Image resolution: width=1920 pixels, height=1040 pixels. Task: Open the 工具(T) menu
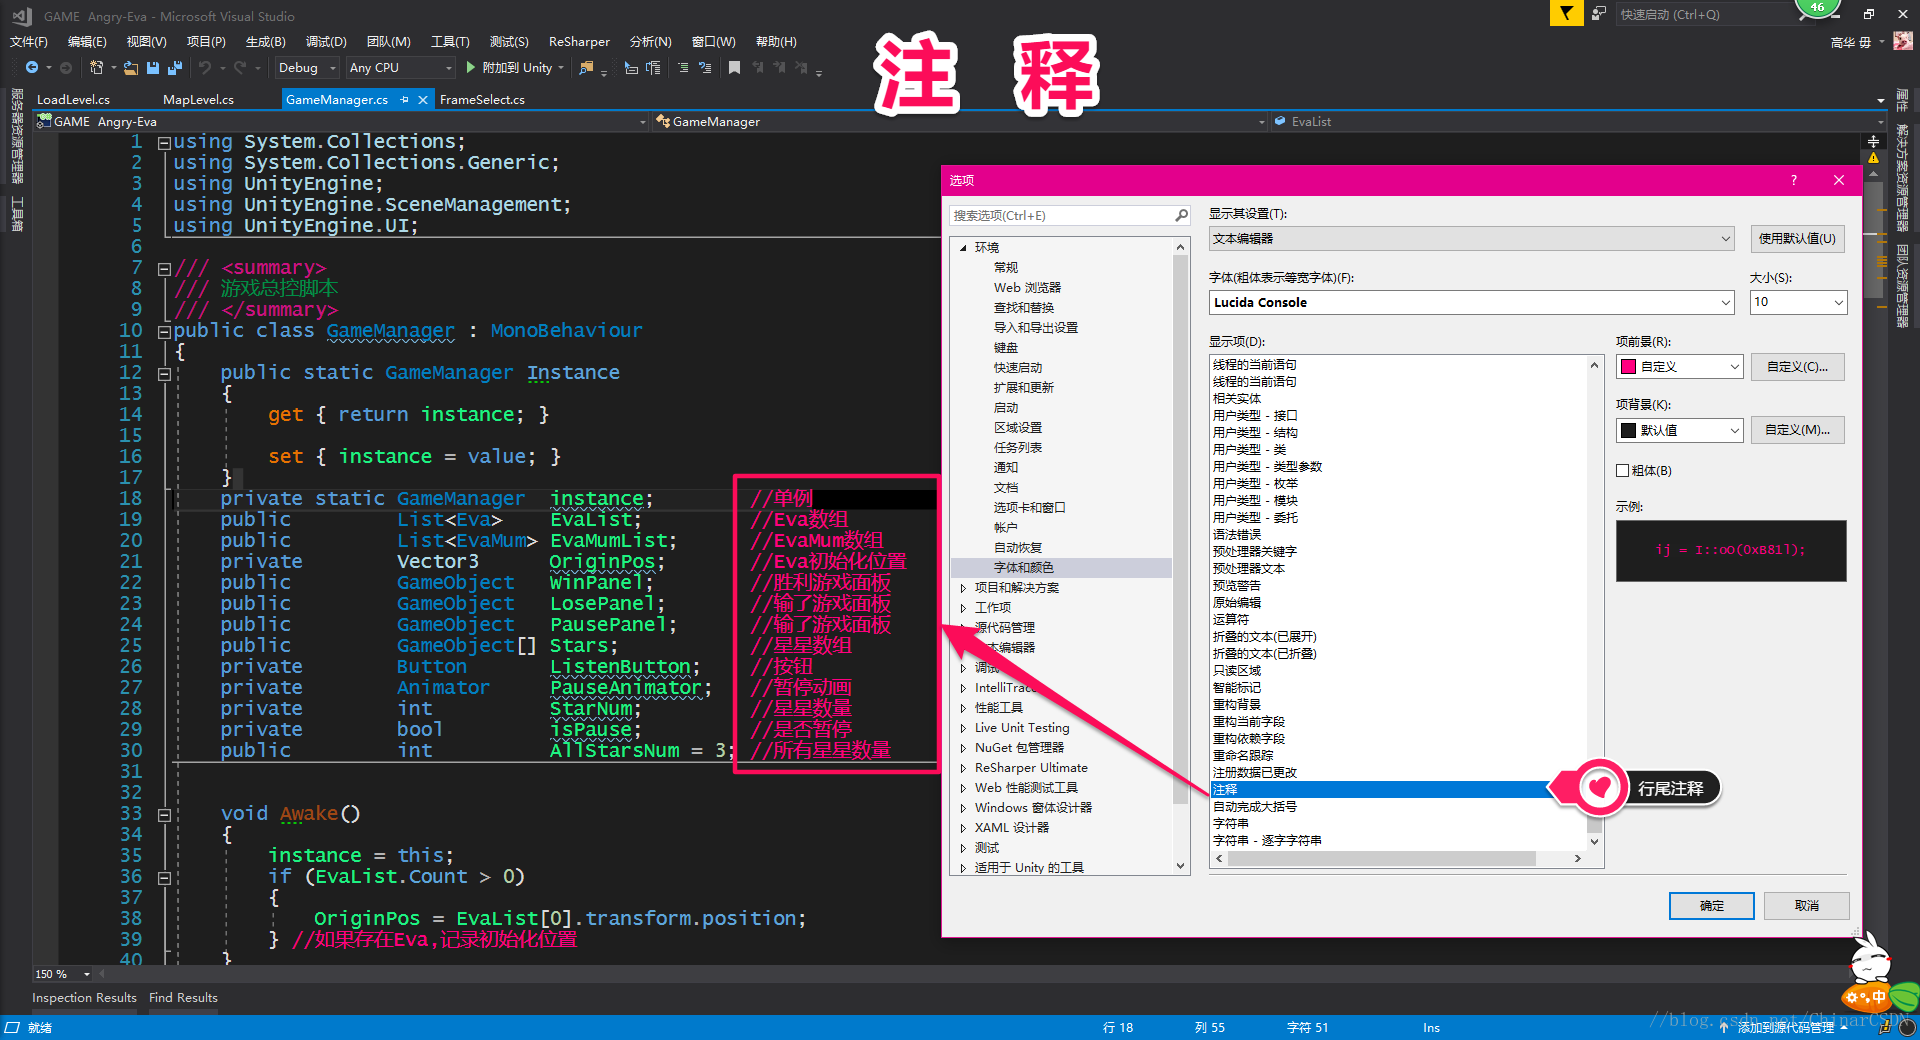click(x=450, y=41)
